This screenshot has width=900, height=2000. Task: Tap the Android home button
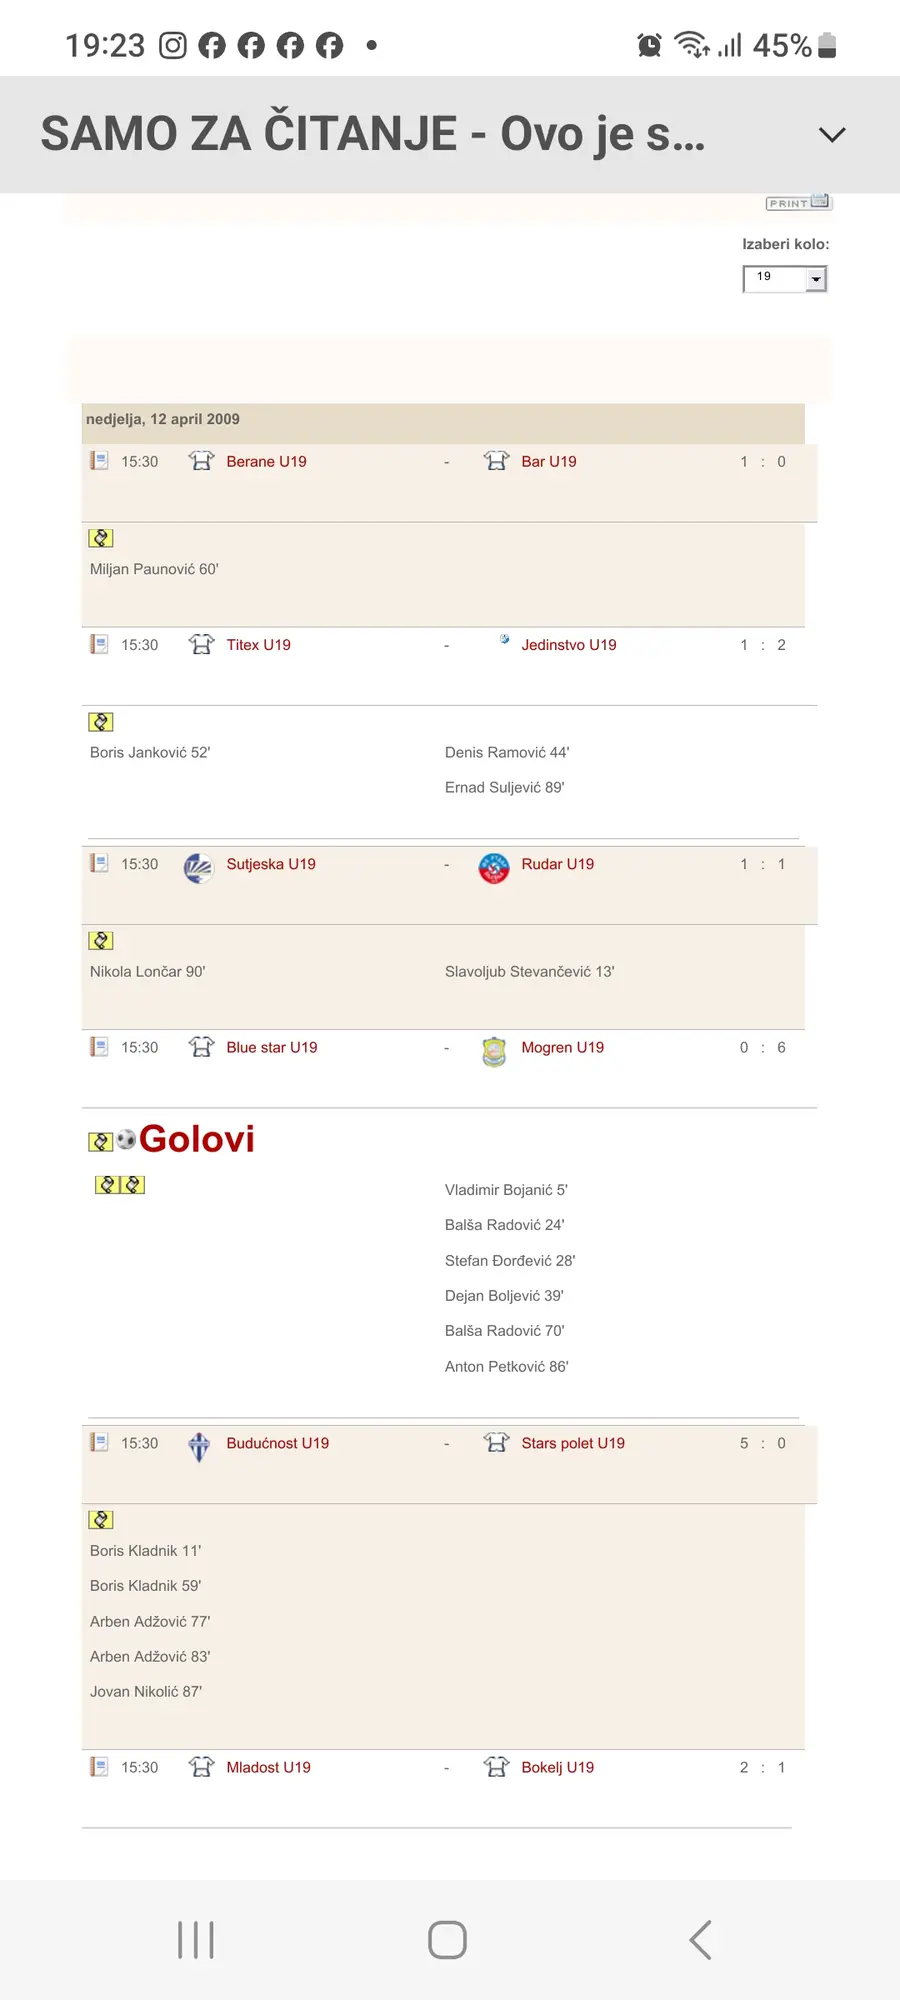tap(447, 1940)
